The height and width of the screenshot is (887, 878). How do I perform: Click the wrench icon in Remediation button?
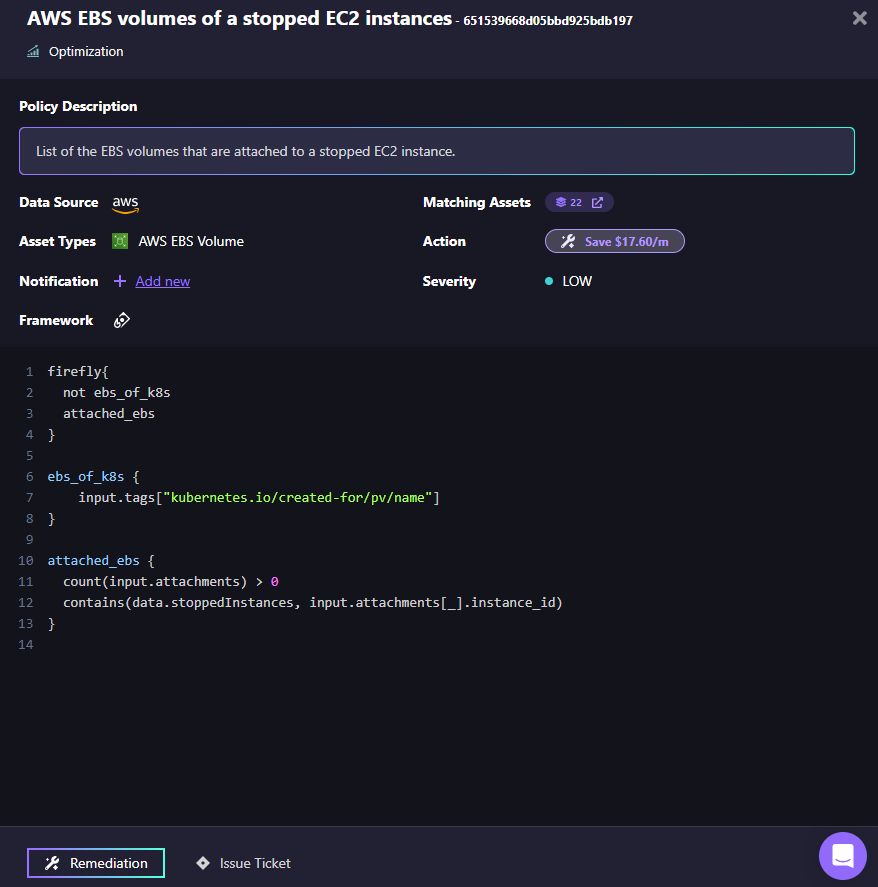click(x=52, y=863)
